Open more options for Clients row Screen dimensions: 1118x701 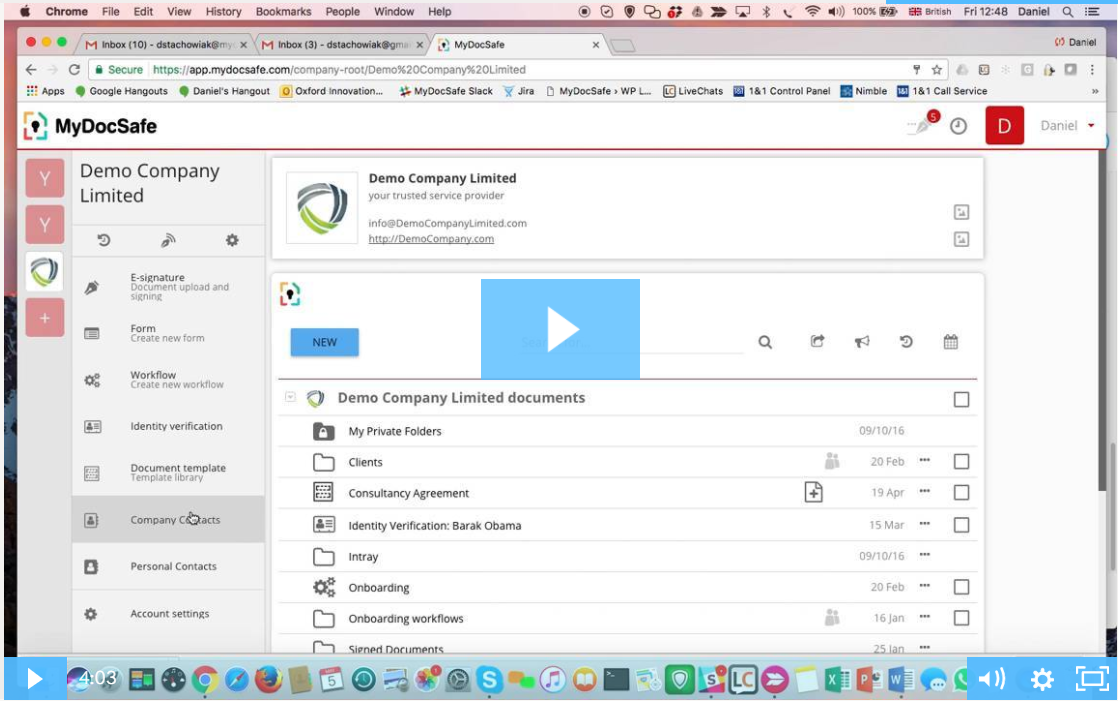coord(925,460)
